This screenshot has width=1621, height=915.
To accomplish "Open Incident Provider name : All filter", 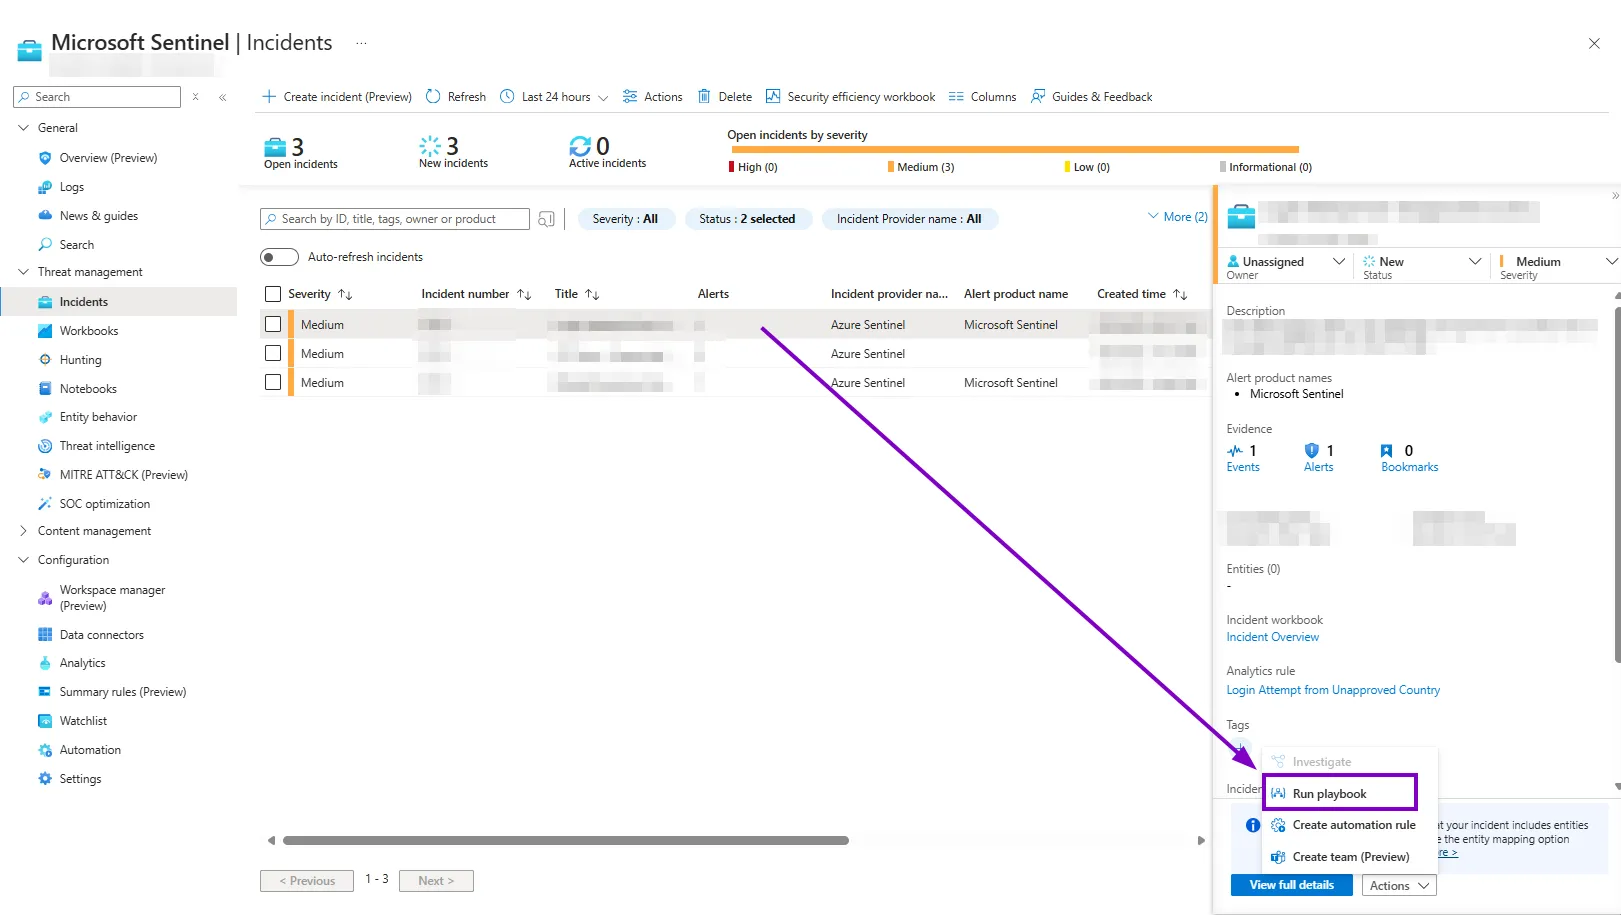I will pos(909,219).
